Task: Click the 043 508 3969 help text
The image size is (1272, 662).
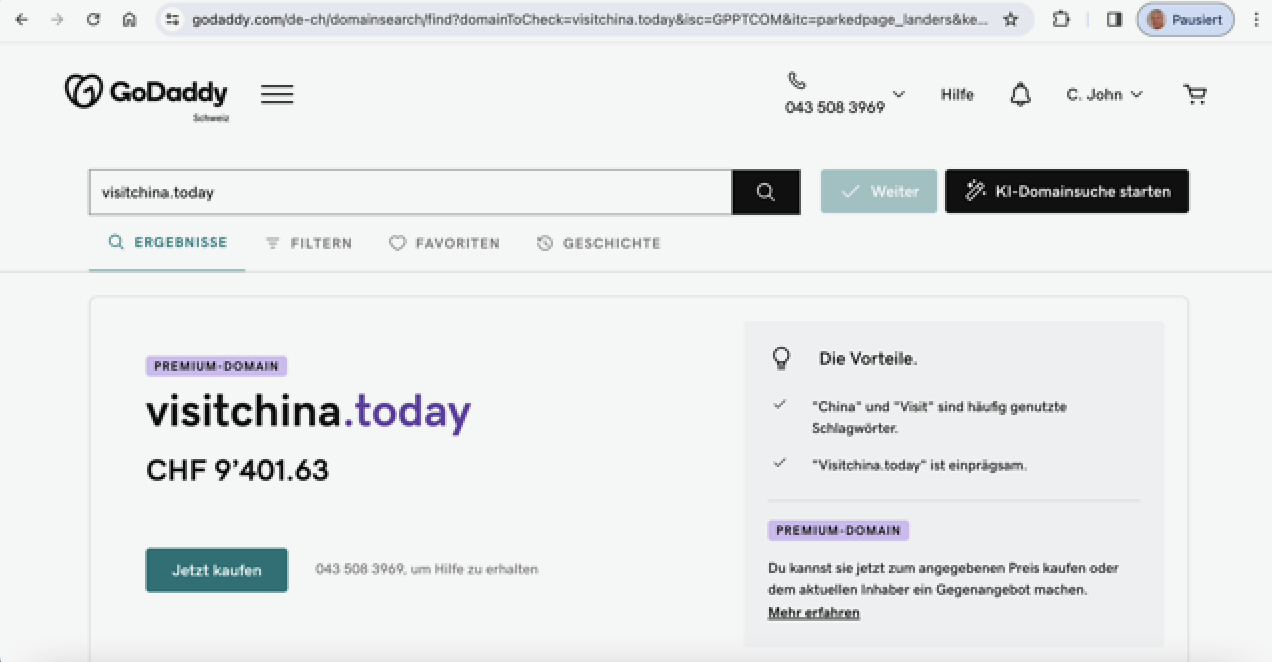Action: 427,570
